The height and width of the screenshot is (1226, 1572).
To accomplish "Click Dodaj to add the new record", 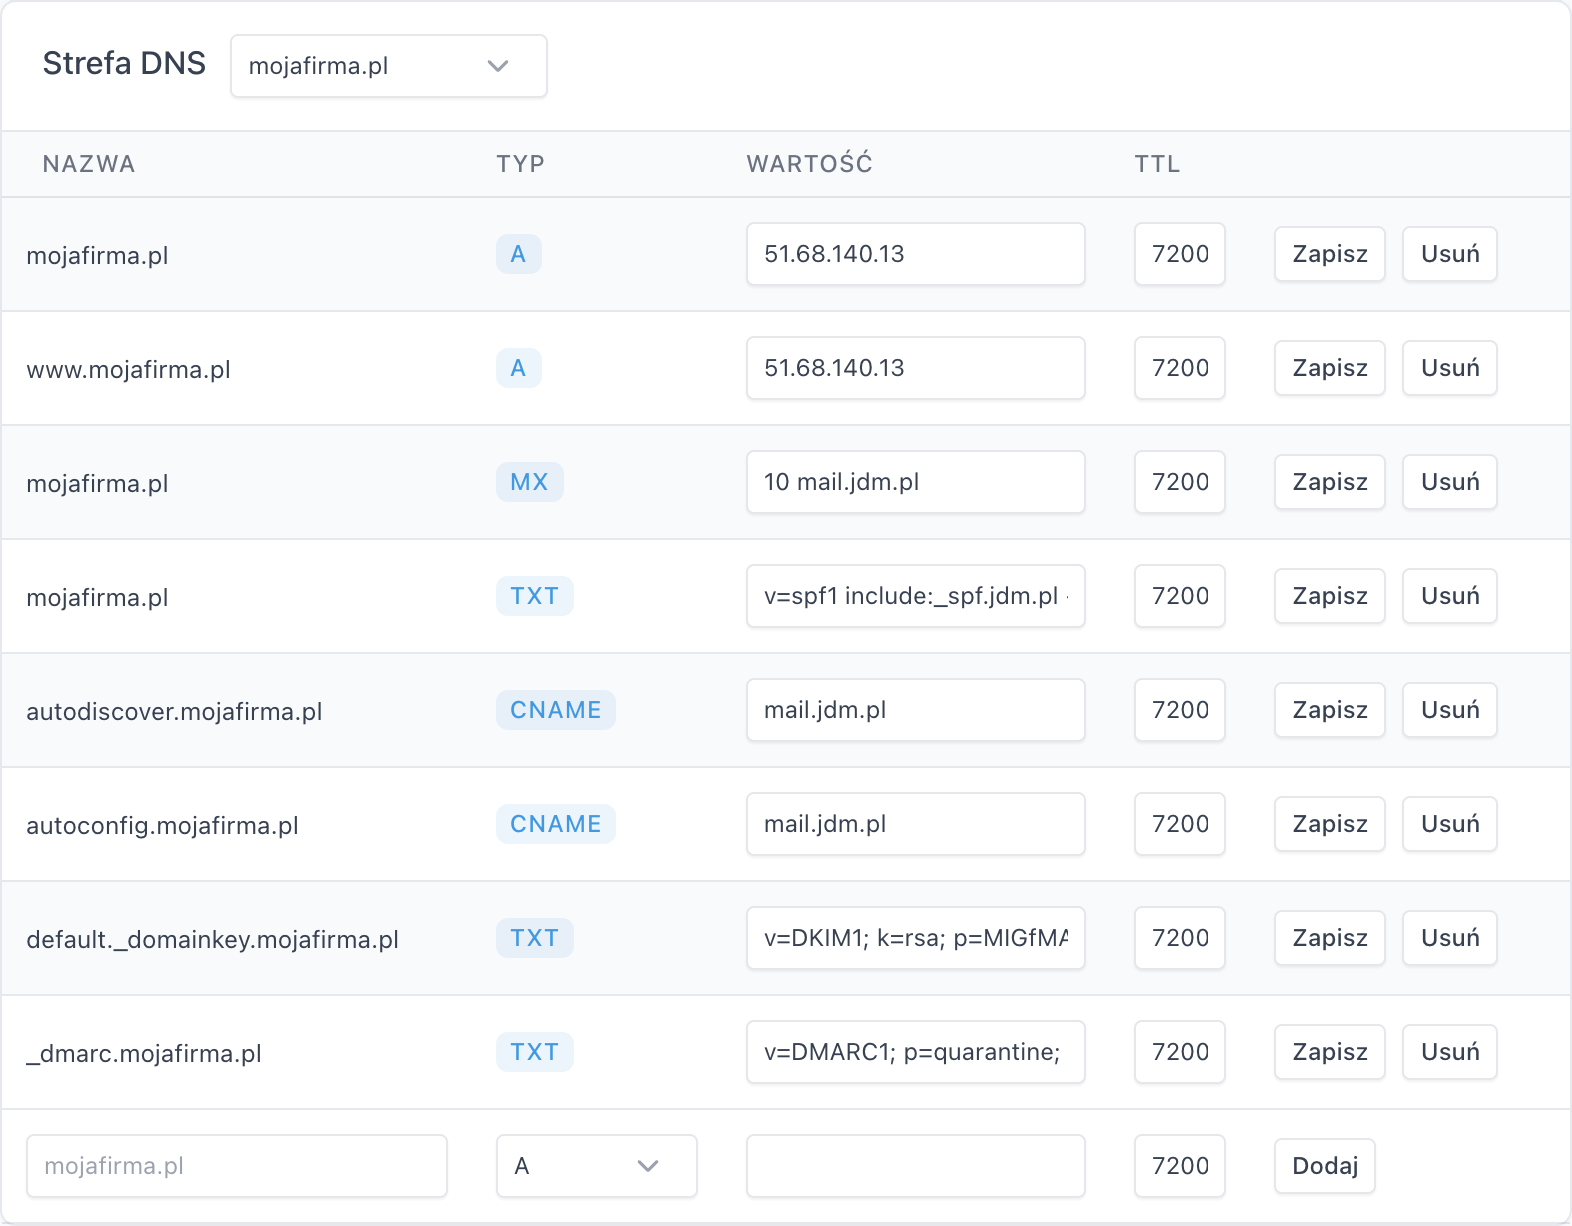I will [x=1324, y=1166].
